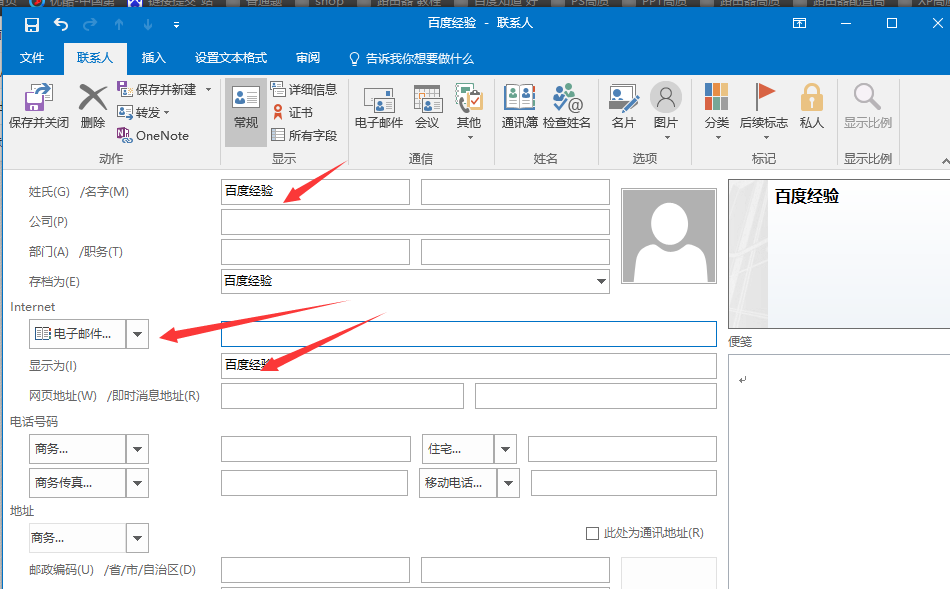This screenshot has height=589, width=950.
Task: Click the 住宅... phone button
Action: (457, 449)
